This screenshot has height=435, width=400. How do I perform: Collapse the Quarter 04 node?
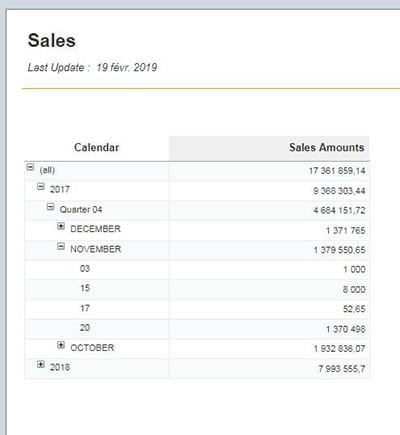(x=50, y=207)
